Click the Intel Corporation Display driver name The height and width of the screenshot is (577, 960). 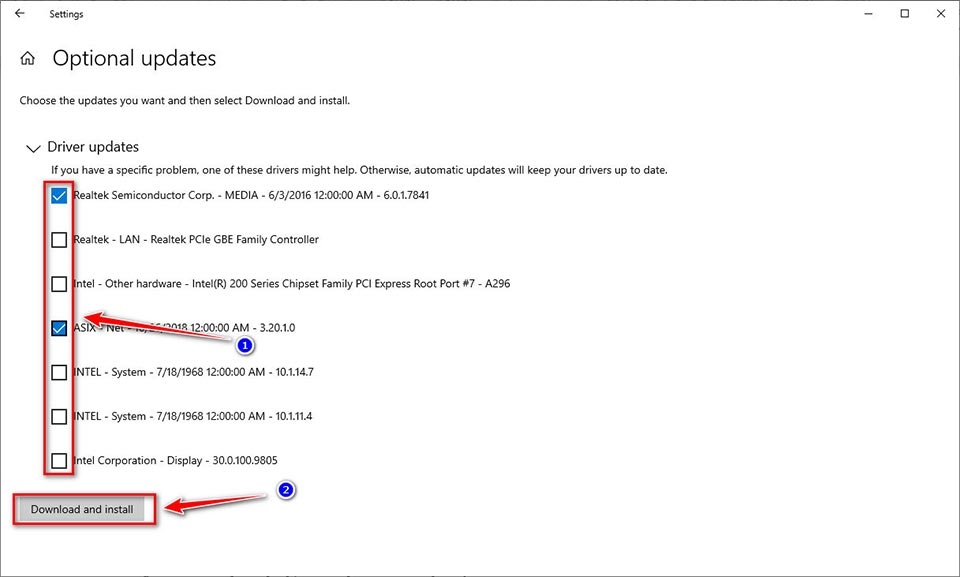pyautogui.click(x=176, y=460)
